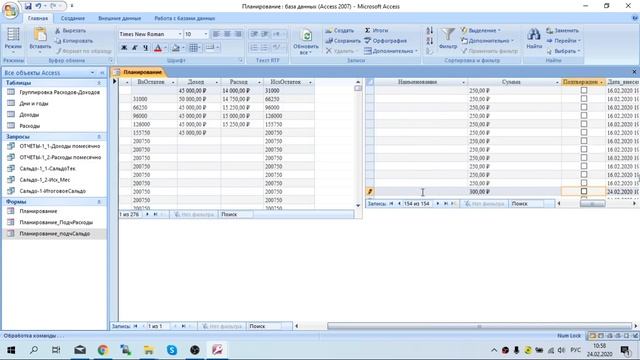Screen dimensions: 640x360
Task: Click Перейти button in Найти group
Action: click(x=563, y=41)
